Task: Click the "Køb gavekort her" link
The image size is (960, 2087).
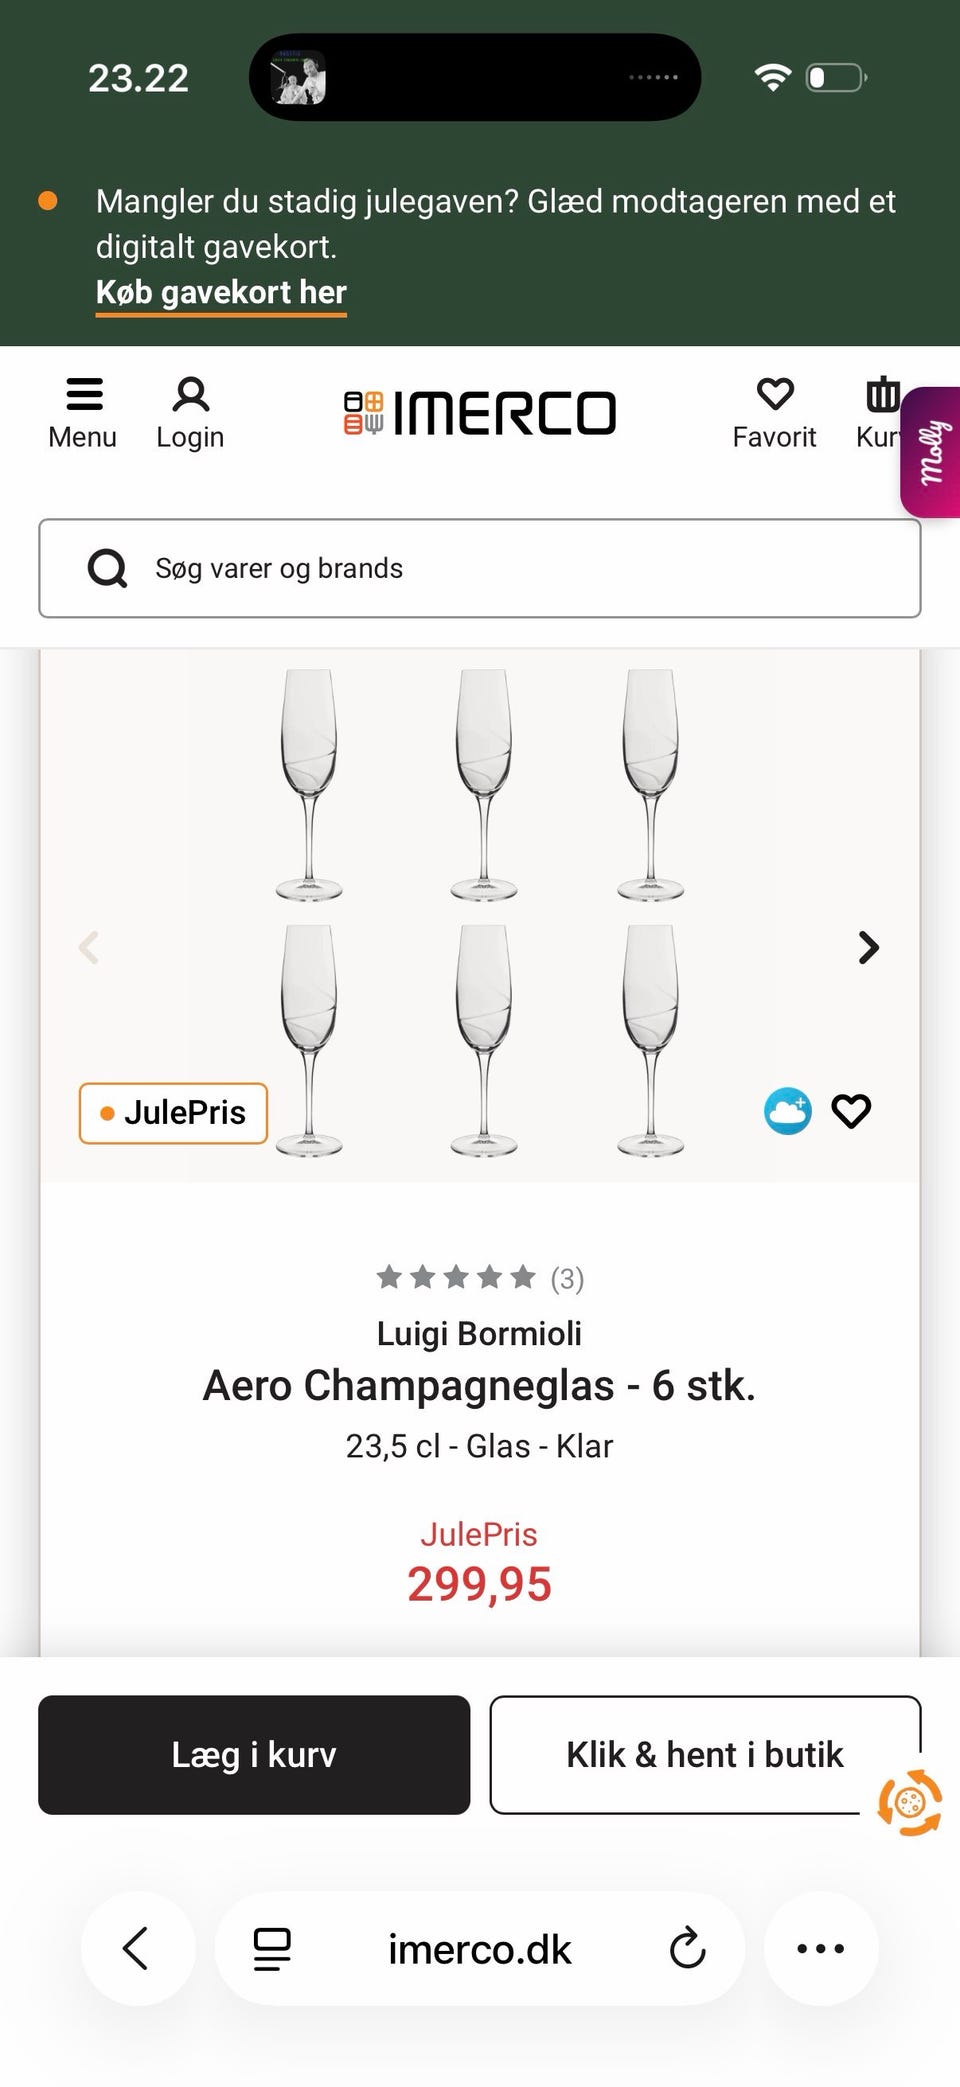Action: point(221,292)
